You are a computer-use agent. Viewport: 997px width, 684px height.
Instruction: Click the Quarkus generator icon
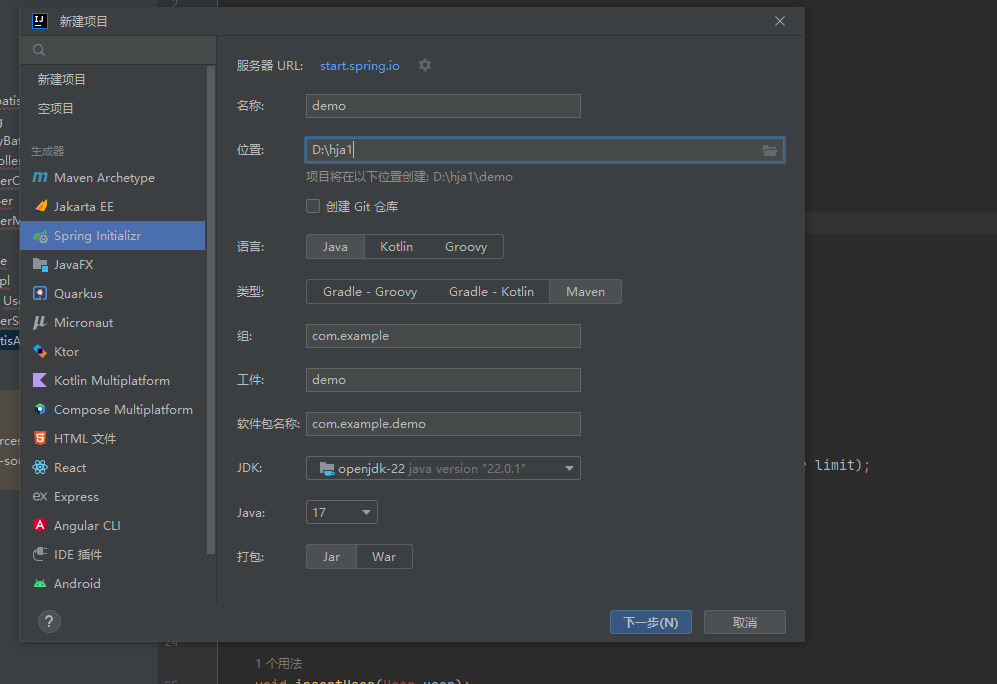click(40, 293)
